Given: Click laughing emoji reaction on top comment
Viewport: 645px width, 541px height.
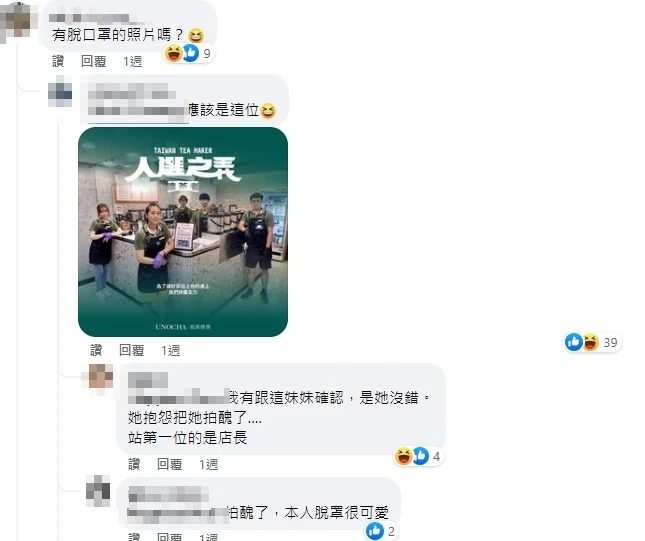Looking at the screenshot, I should (174, 53).
